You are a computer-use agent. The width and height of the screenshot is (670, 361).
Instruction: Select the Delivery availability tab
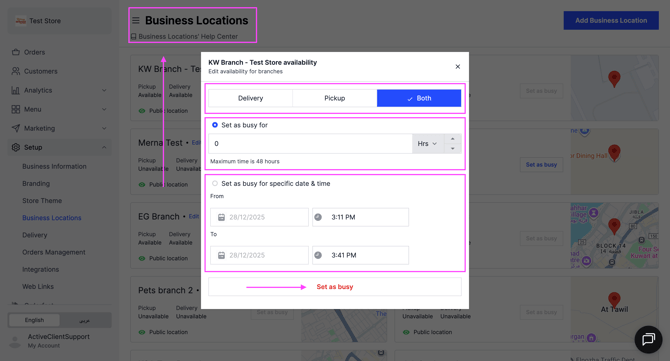[250, 98]
